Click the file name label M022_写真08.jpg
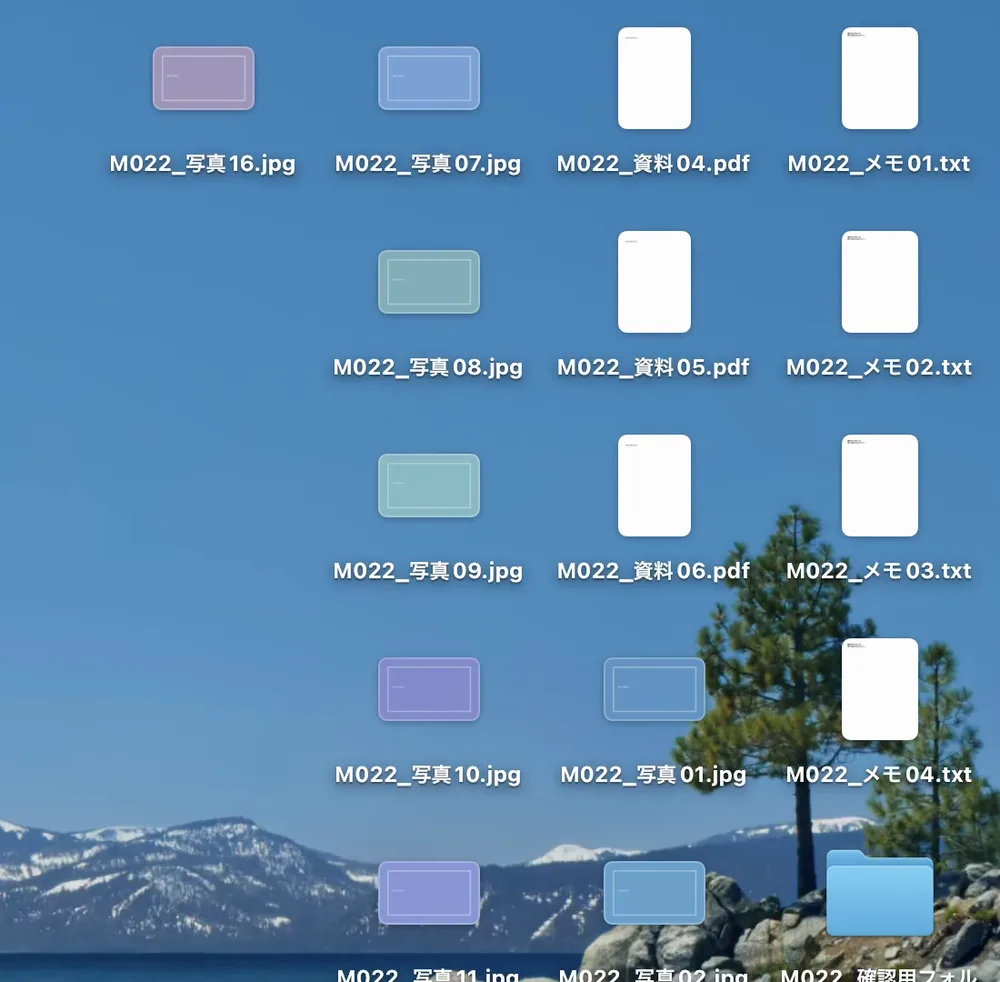The height and width of the screenshot is (982, 1000). coord(428,367)
